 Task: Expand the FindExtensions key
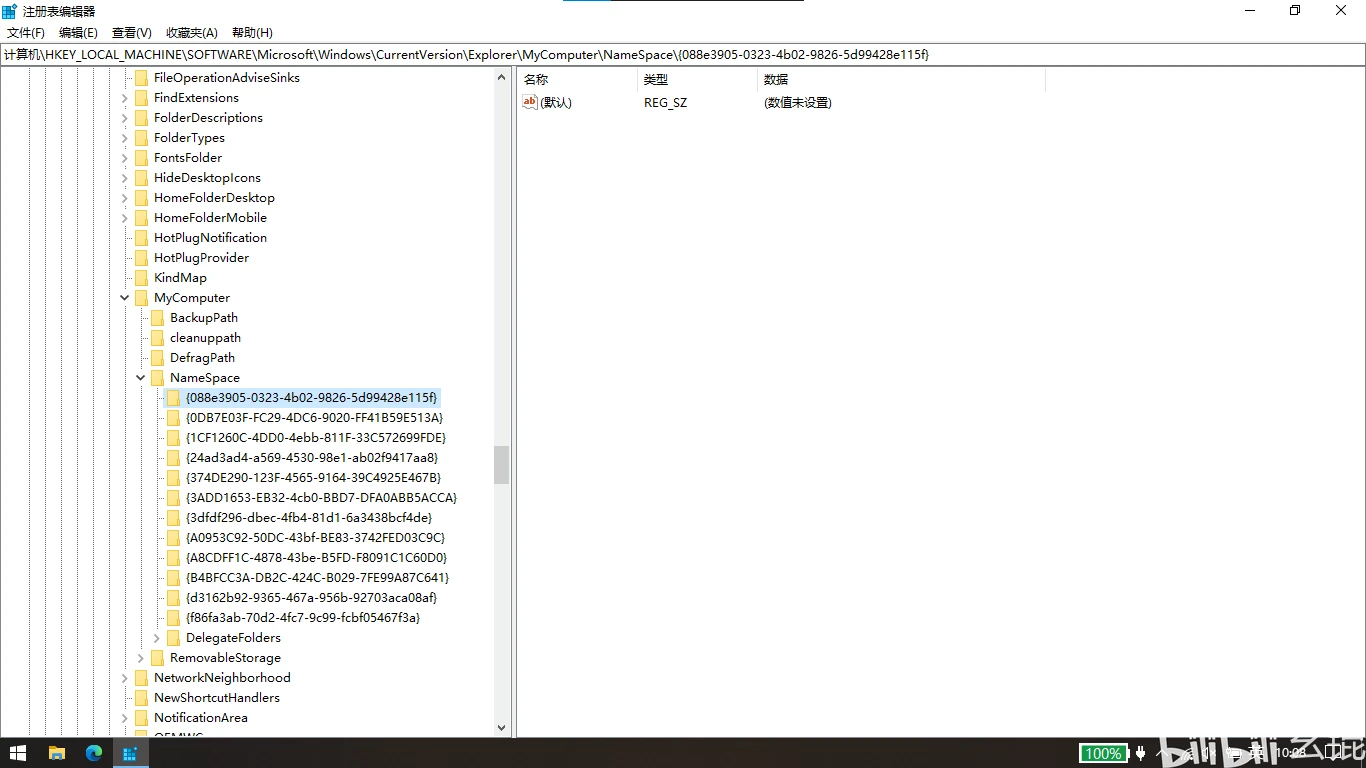[125, 98]
